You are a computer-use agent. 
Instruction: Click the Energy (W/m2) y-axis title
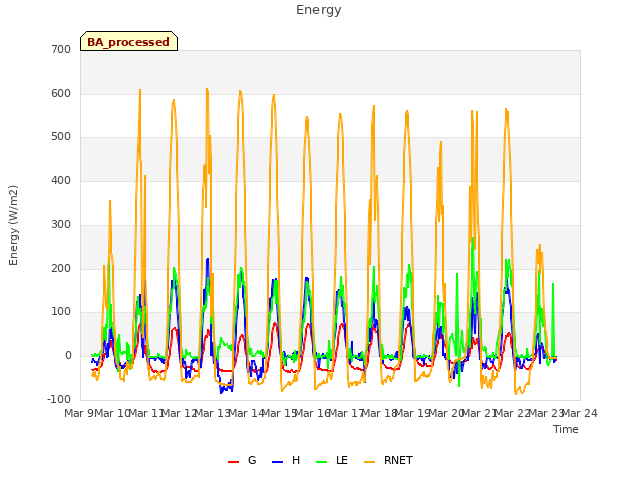(x=13, y=225)
